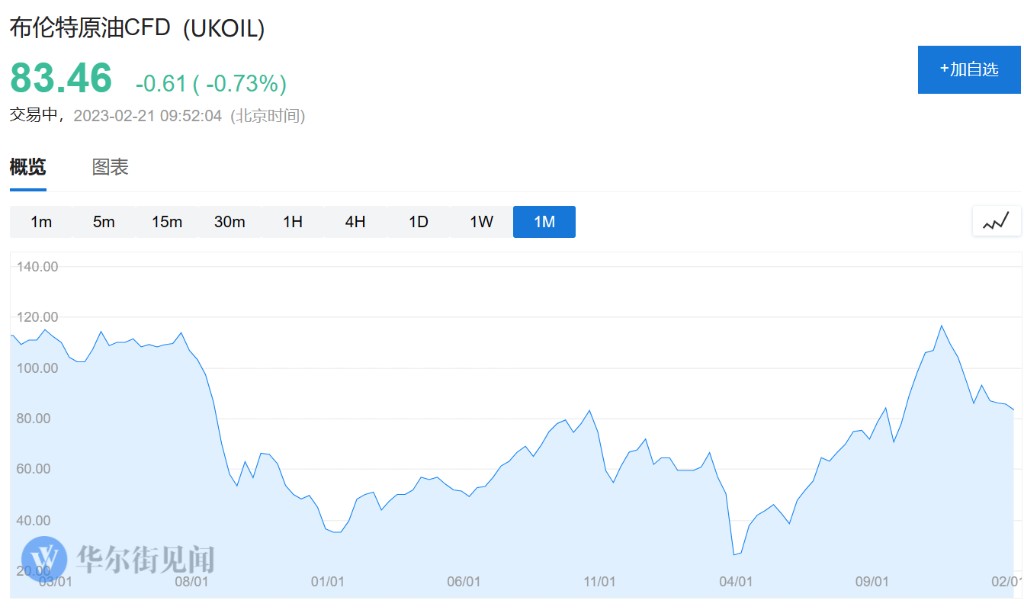Switch to the 概览 overview tab
Screen dimensions: 1024x609
click(28, 167)
